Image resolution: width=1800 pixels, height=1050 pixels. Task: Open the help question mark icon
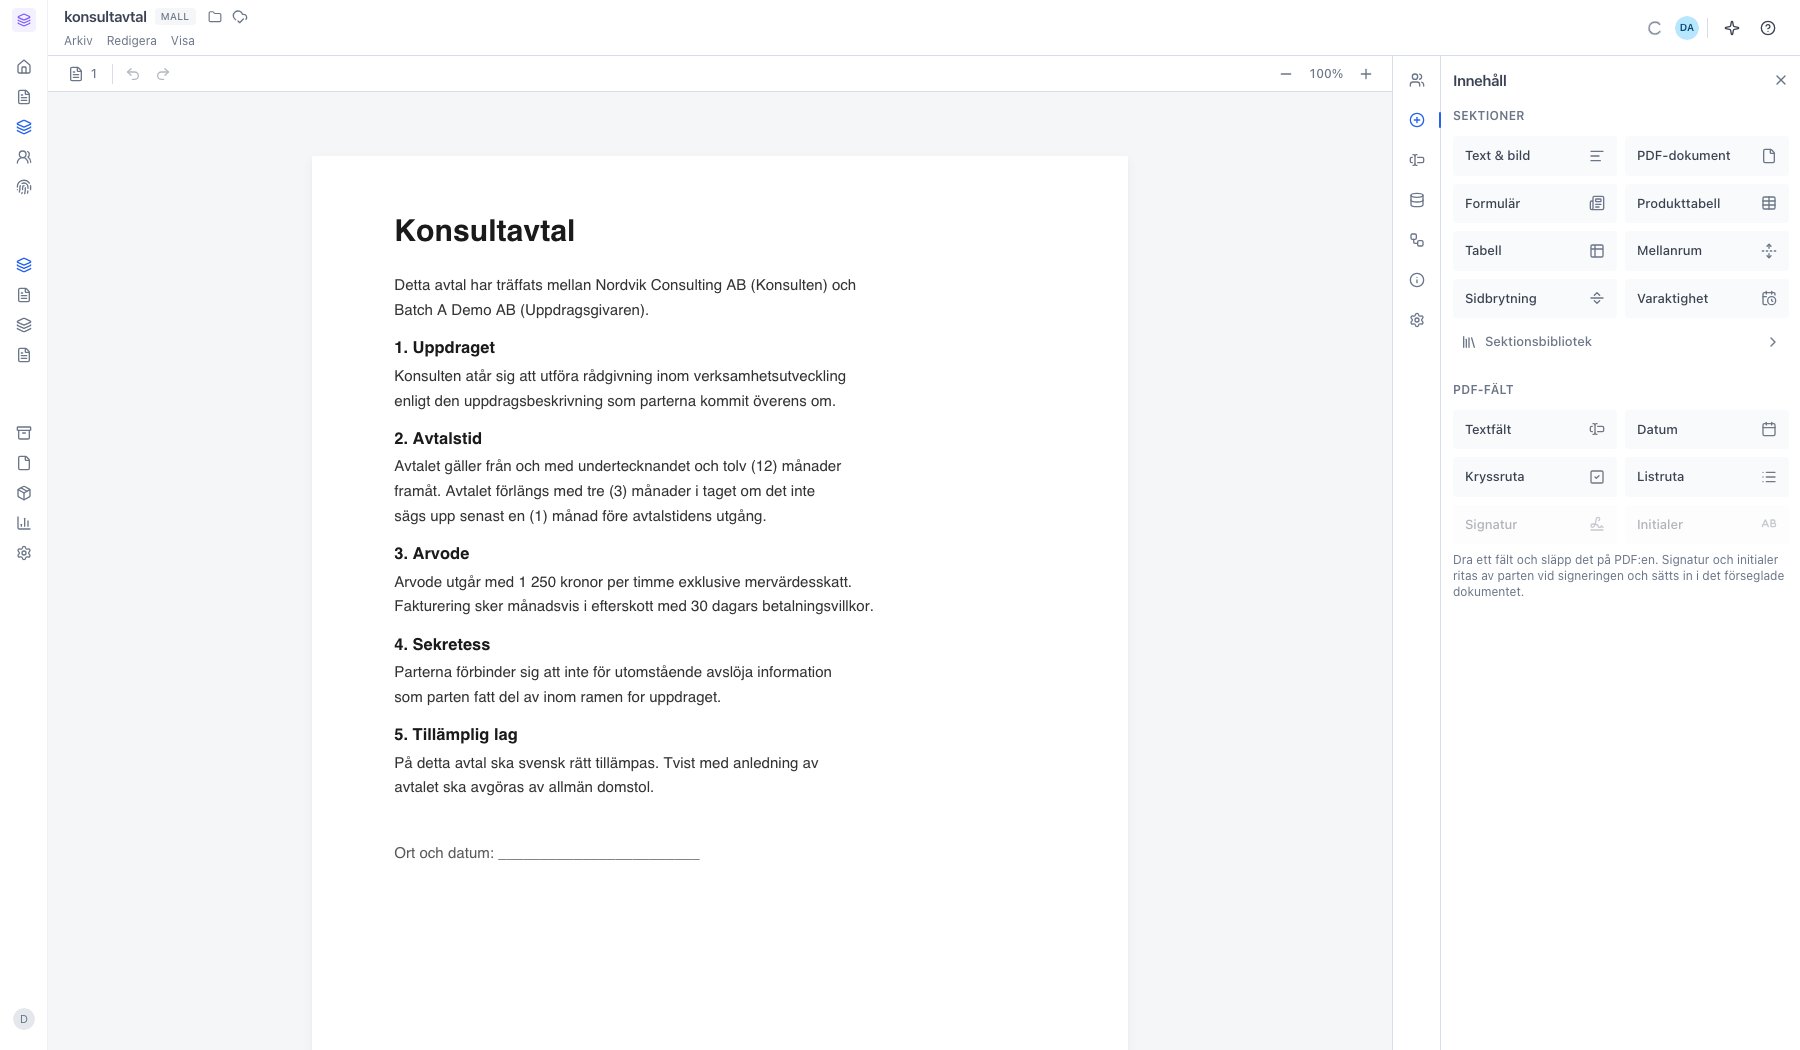tap(1768, 28)
